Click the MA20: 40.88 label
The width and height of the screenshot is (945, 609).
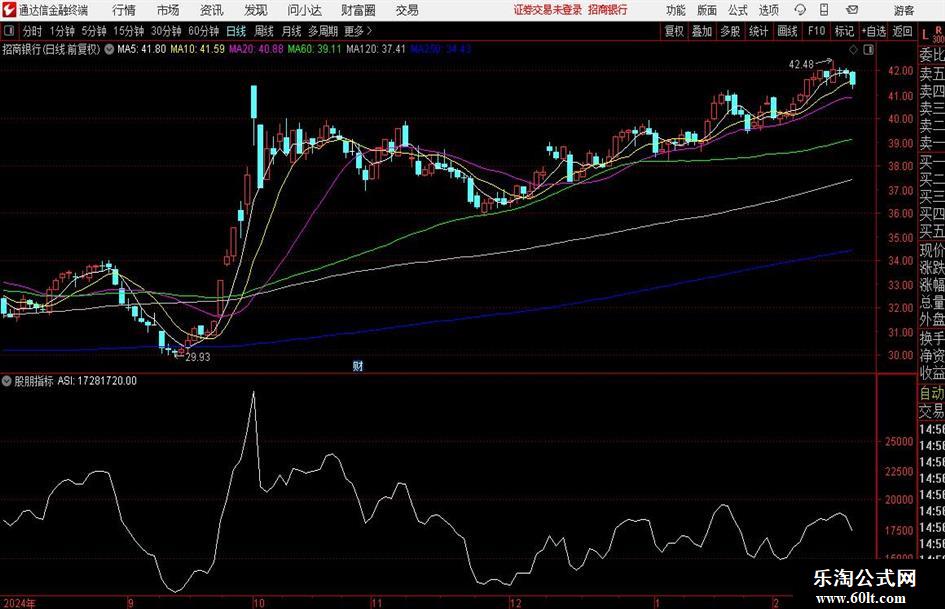pyautogui.click(x=256, y=49)
